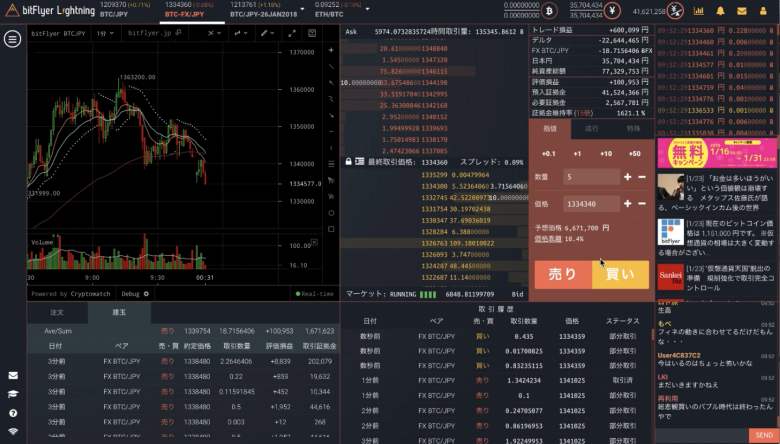Image resolution: width=780 pixels, height=444 pixels.
Task: Open the Bitcoin balance icon
Action: pos(550,10)
